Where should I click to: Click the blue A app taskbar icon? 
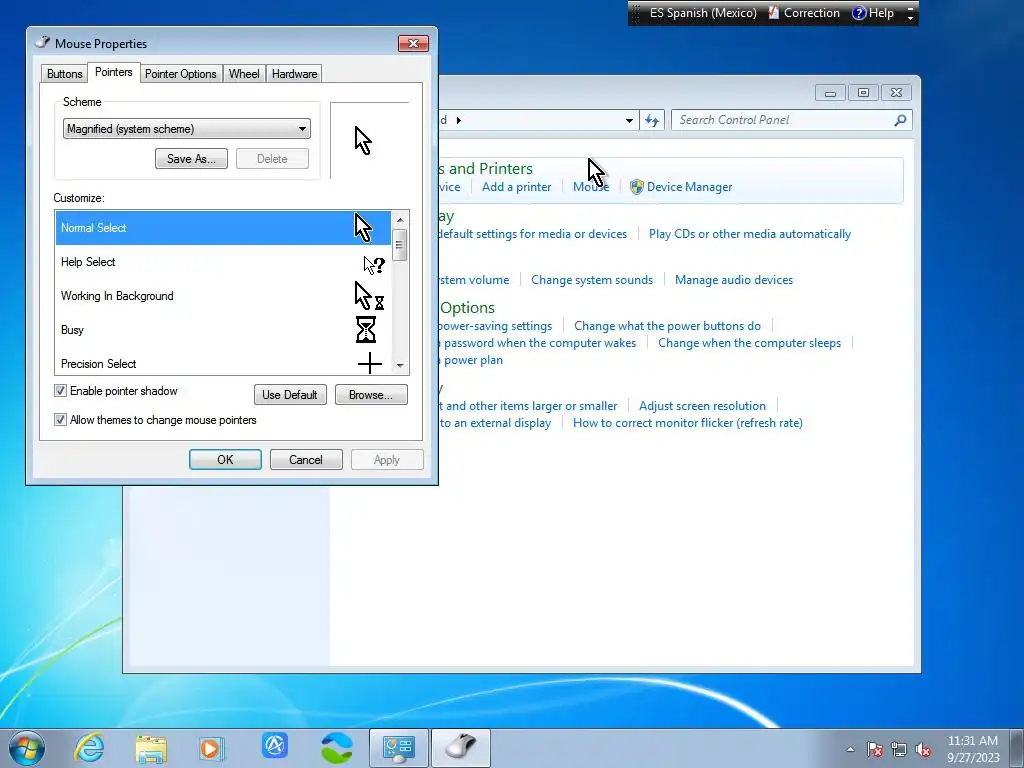(x=275, y=746)
